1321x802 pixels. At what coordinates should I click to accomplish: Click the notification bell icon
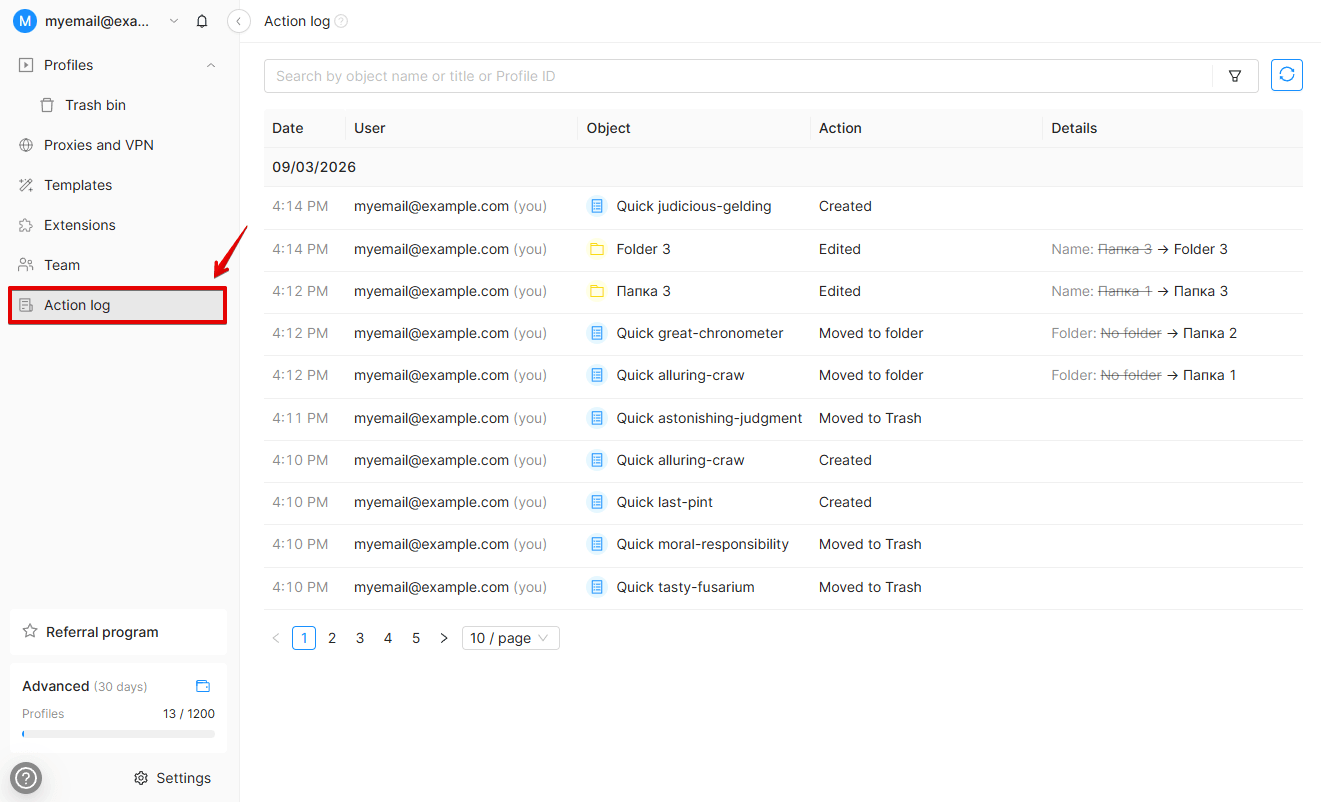[x=202, y=21]
